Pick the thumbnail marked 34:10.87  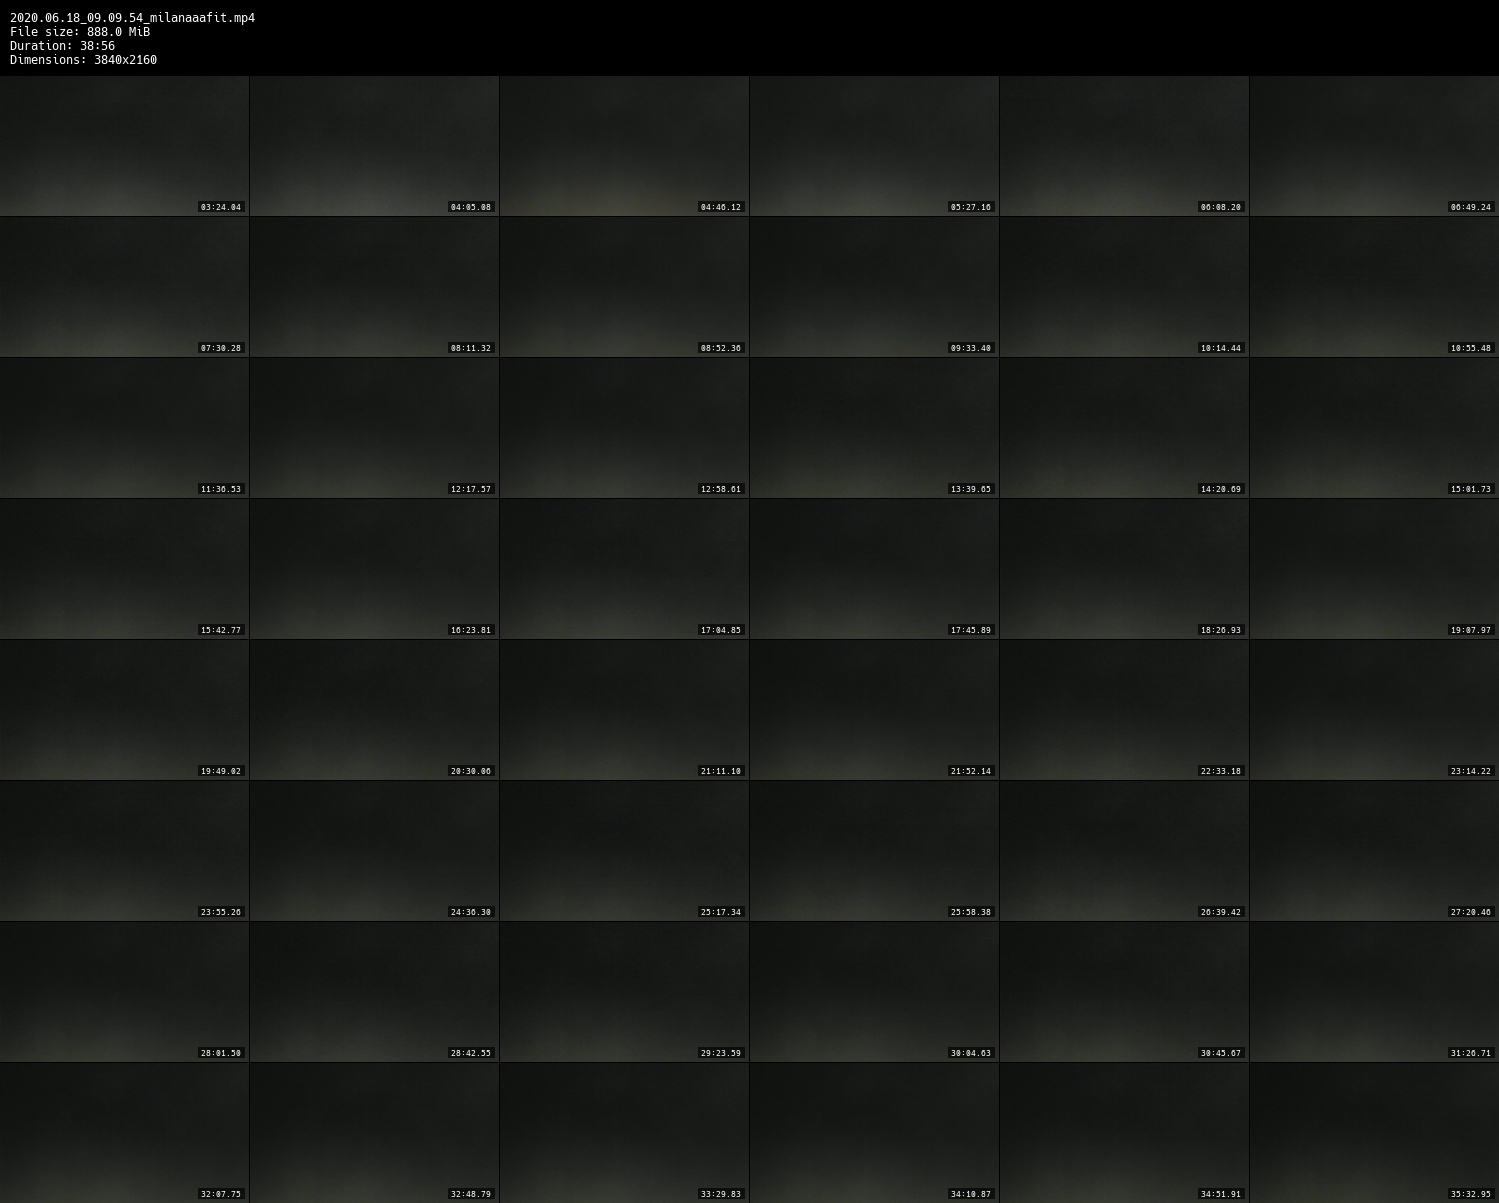pyautogui.click(x=874, y=1133)
